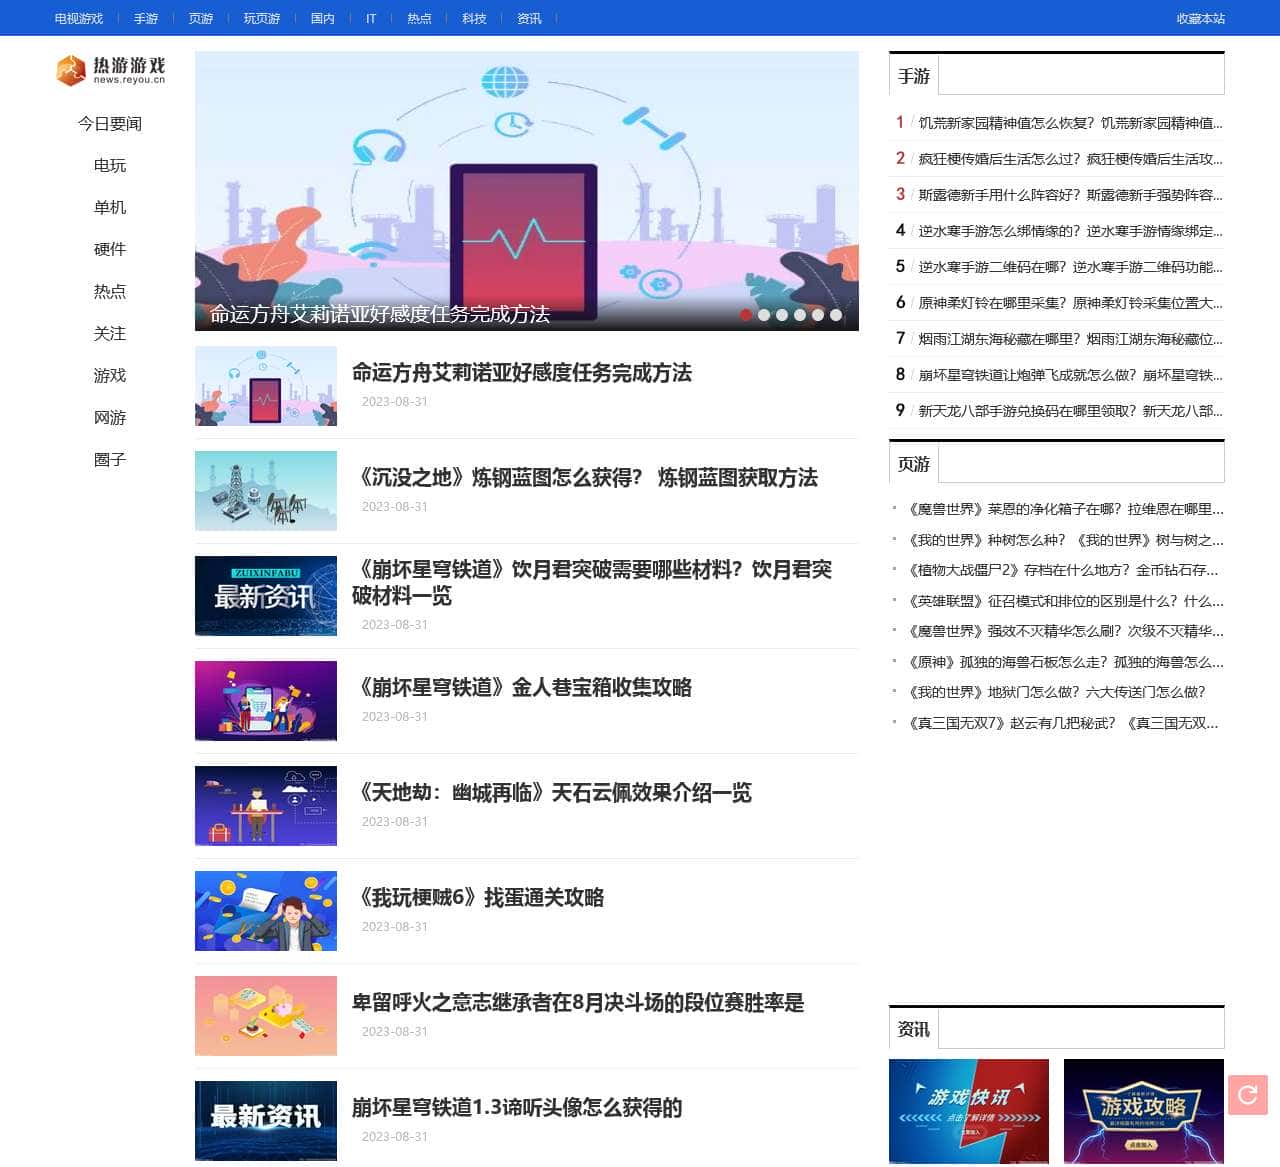This screenshot has width=1280, height=1167.
Task: Open 国内 in top navigation
Action: [323, 18]
